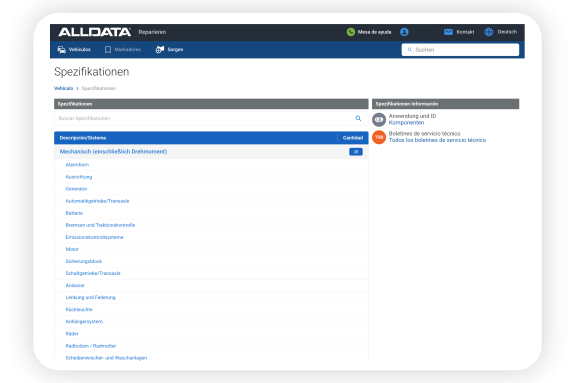This screenshot has width=575, height=383.
Task: Open the Rückleuchte entry
Action: click(x=79, y=310)
